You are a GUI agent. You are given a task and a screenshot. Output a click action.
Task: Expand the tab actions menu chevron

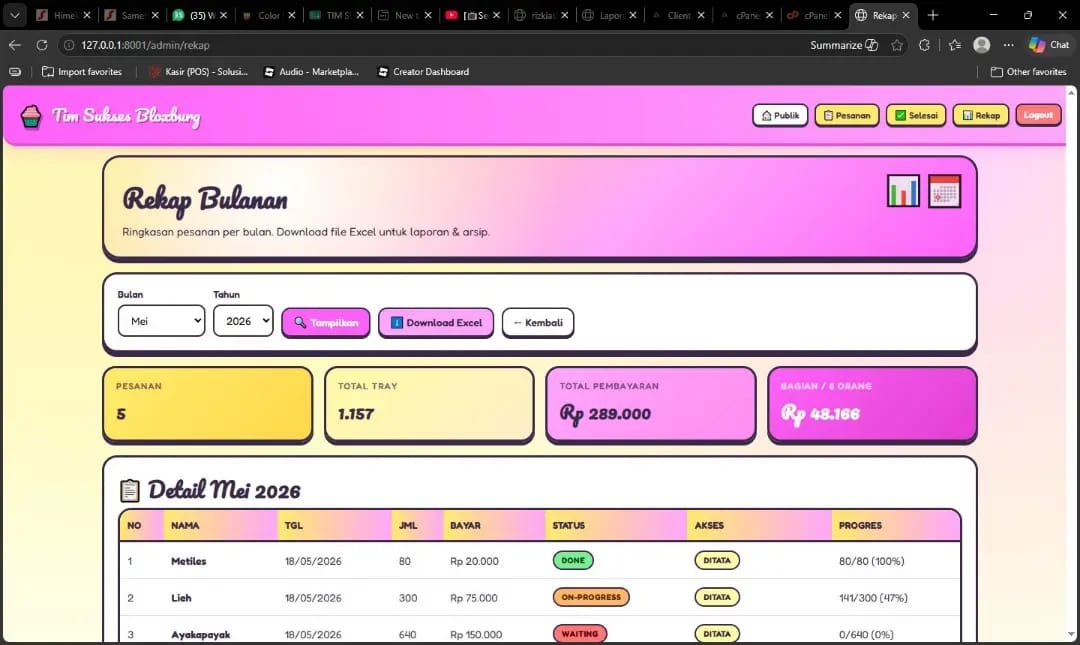14,14
